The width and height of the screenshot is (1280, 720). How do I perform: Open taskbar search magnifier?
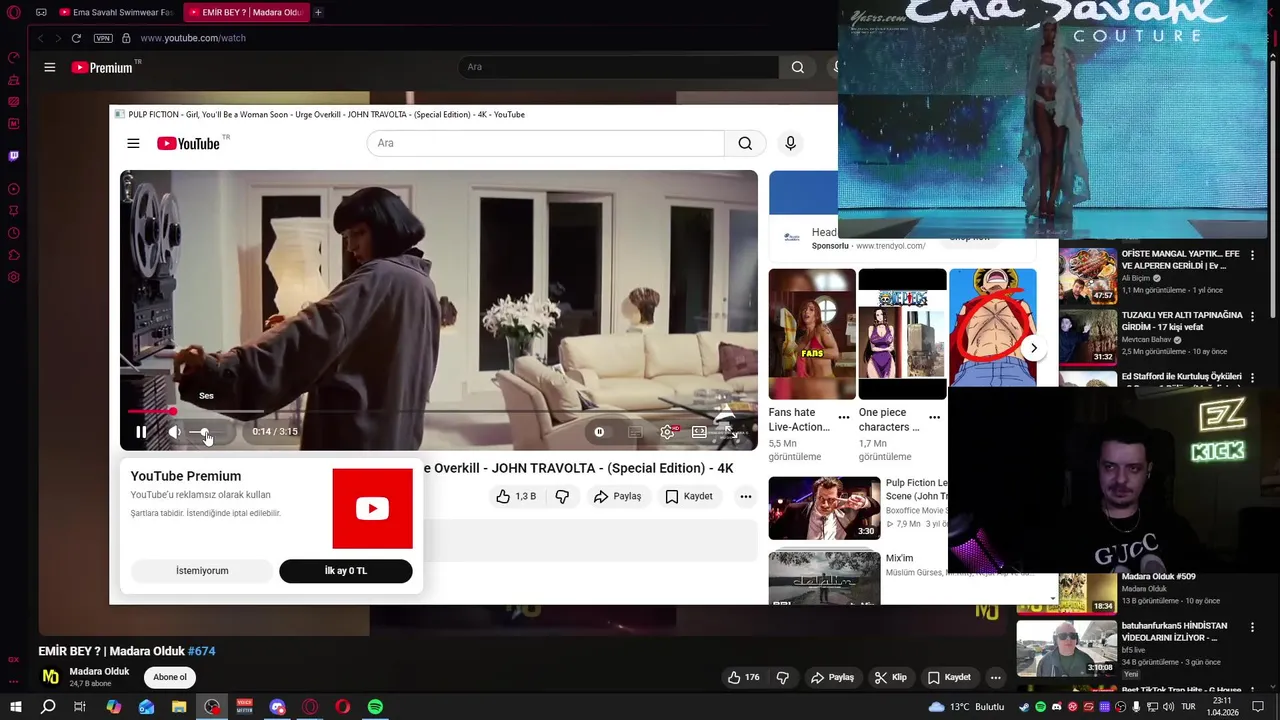coord(48,707)
